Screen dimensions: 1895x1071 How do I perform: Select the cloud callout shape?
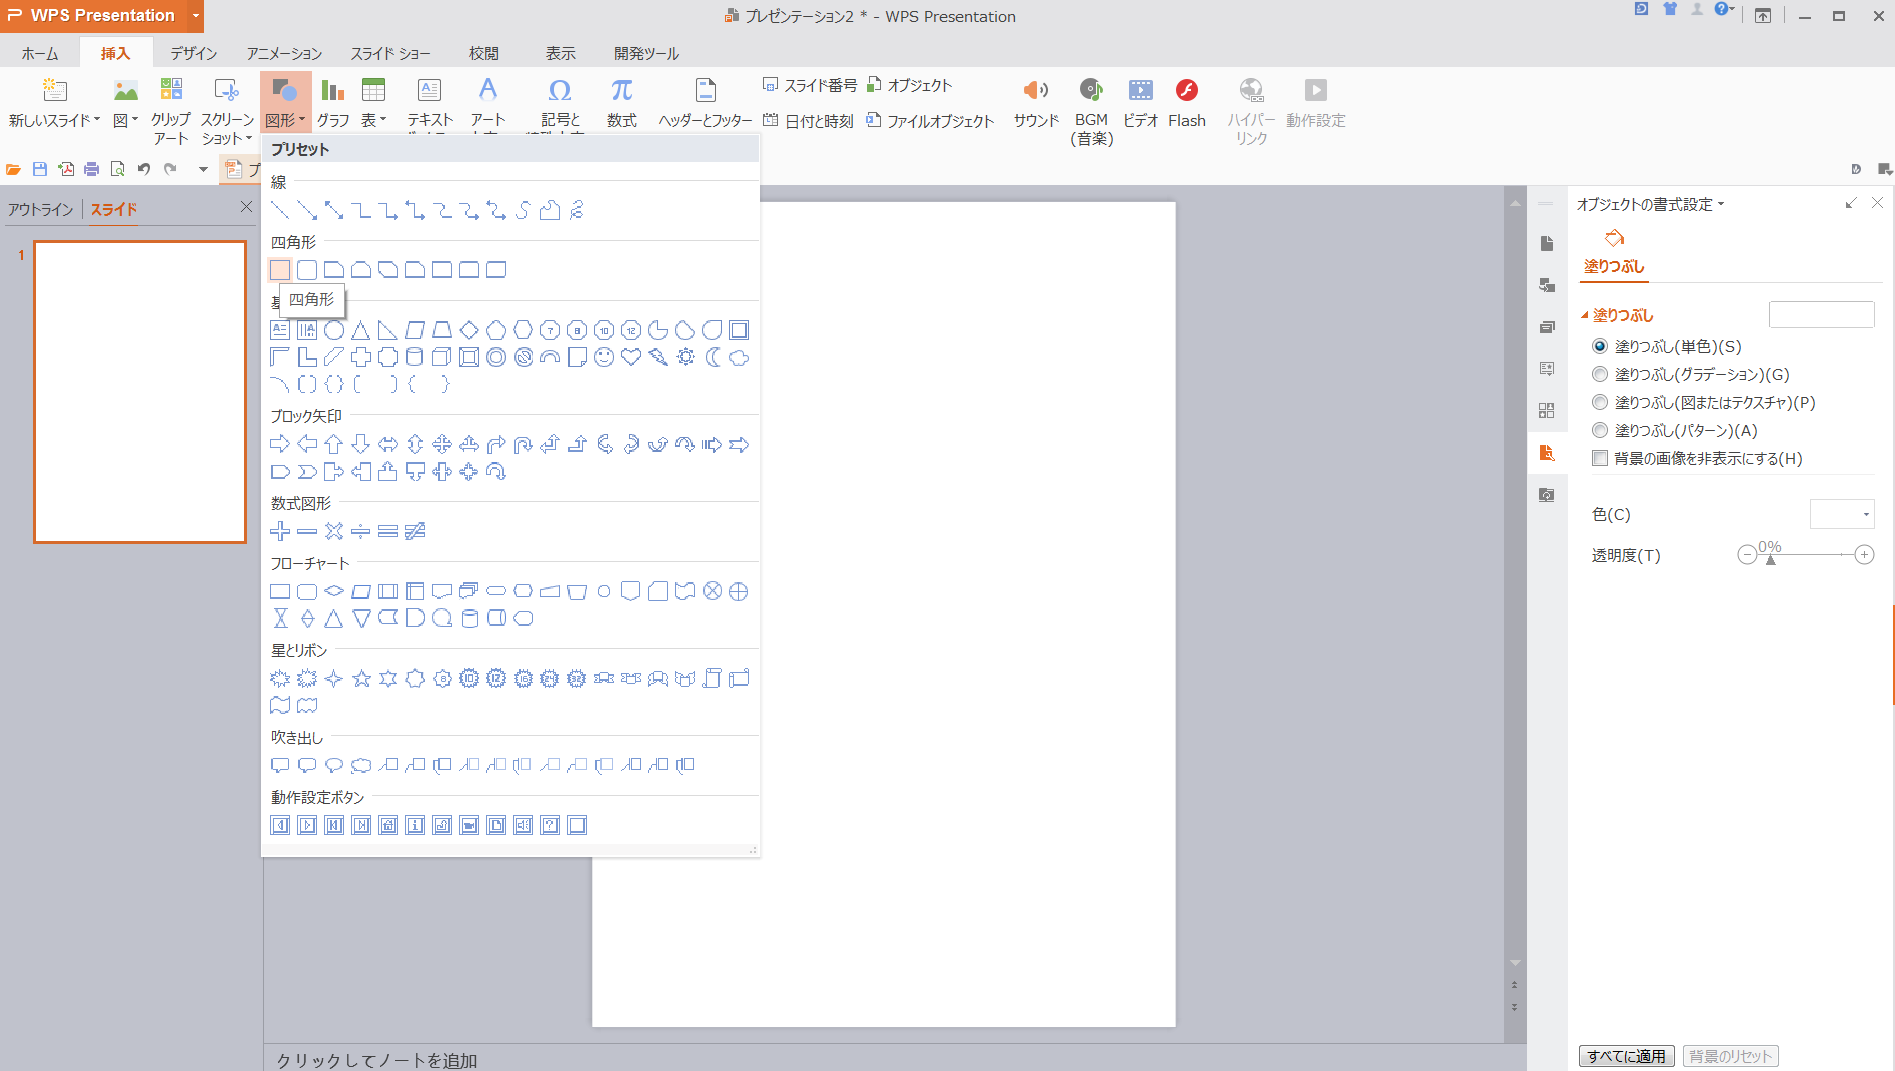[x=361, y=765]
